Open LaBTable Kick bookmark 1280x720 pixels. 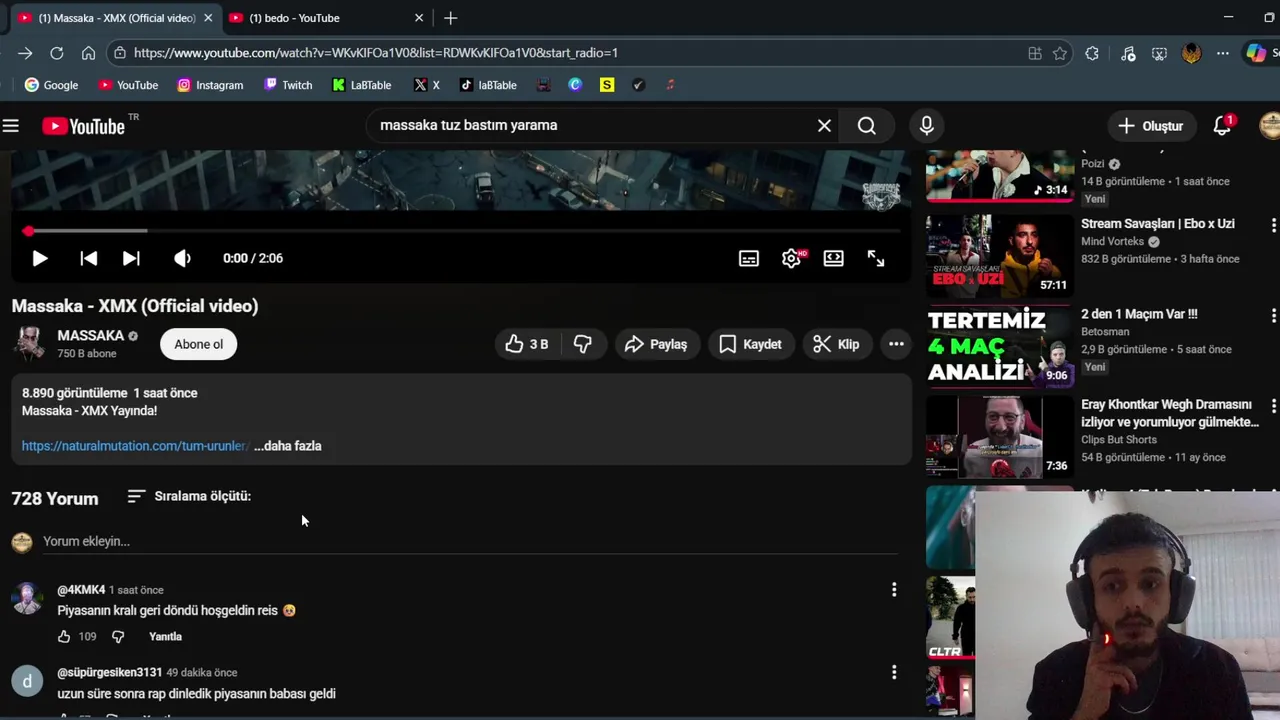(x=361, y=85)
